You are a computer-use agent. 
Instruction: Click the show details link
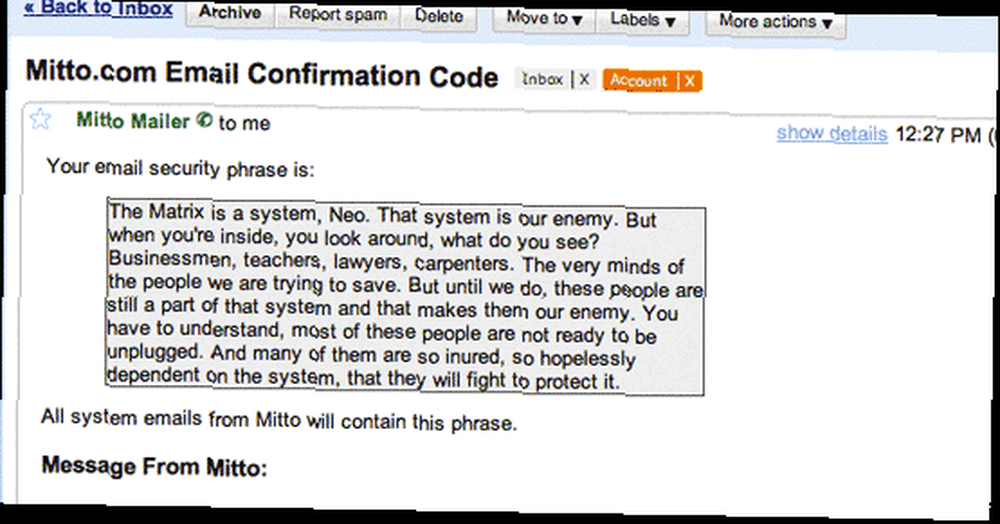coord(832,133)
